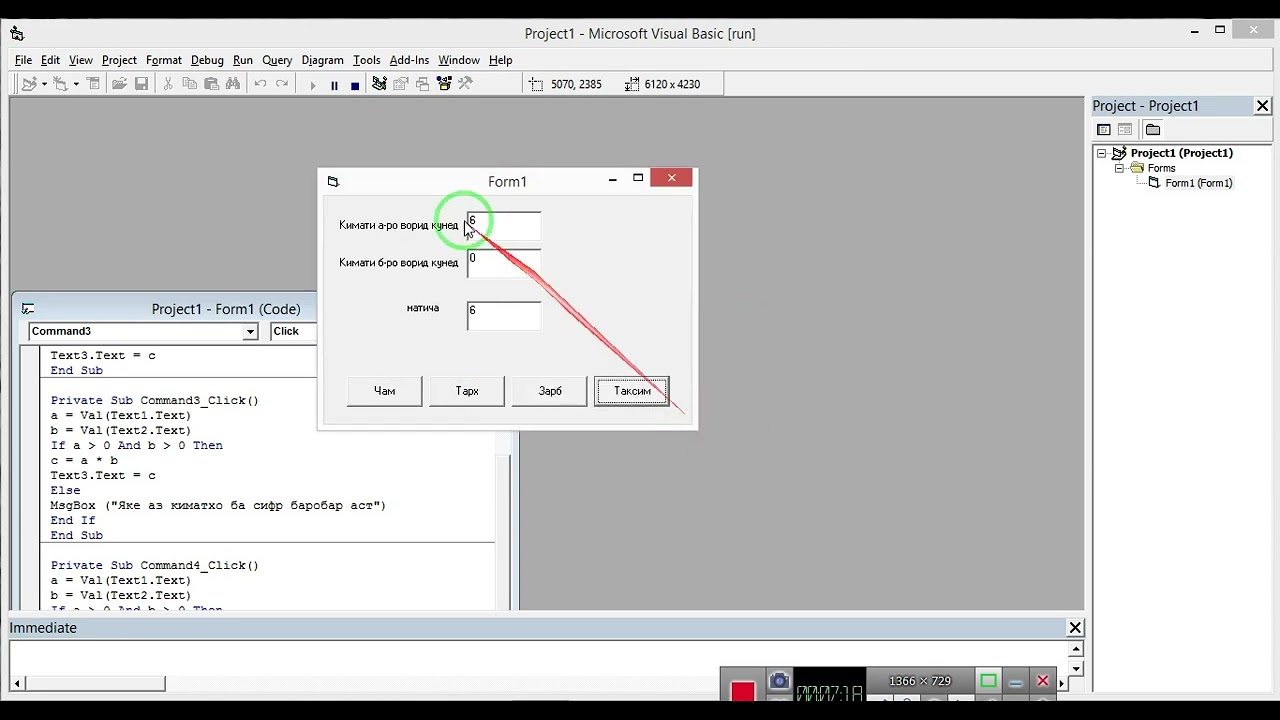
Task: Click the Чам button on Form1
Action: (384, 391)
